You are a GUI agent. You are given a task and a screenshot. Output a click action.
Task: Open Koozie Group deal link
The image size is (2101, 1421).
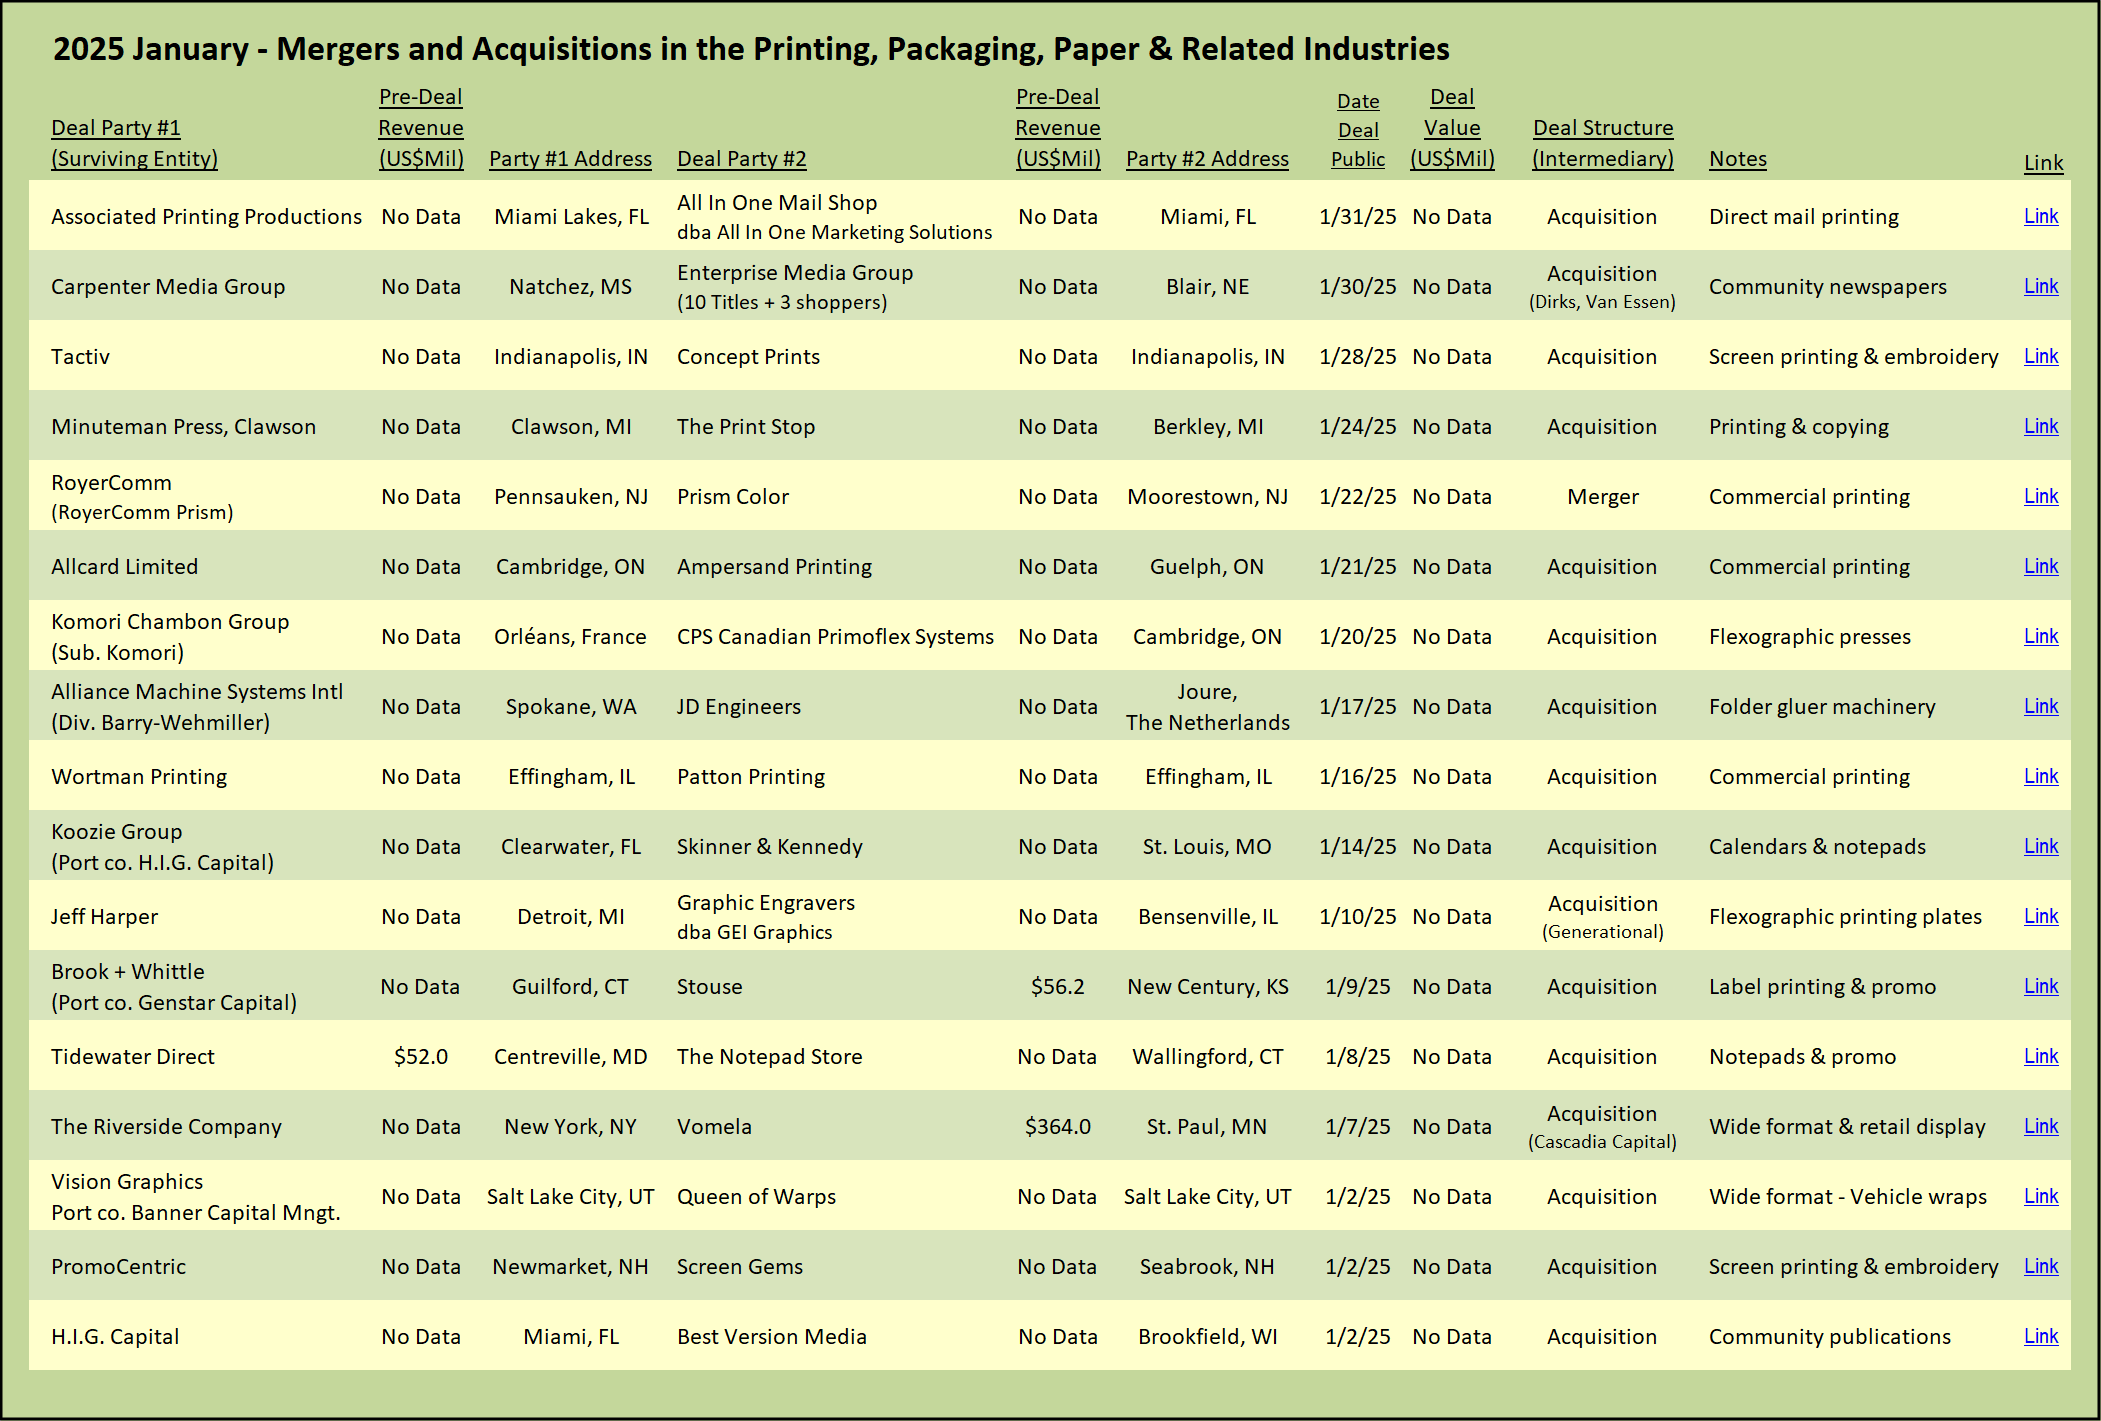(x=2040, y=846)
